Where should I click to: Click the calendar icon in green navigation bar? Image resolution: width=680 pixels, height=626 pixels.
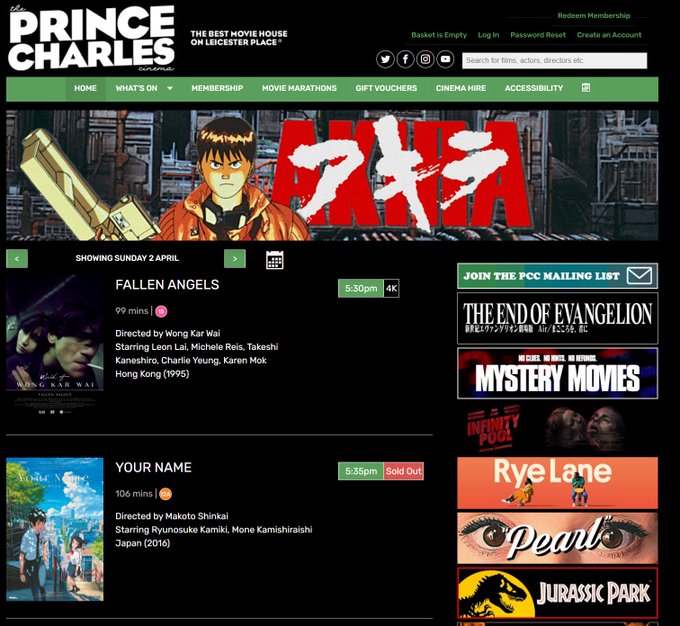[585, 88]
